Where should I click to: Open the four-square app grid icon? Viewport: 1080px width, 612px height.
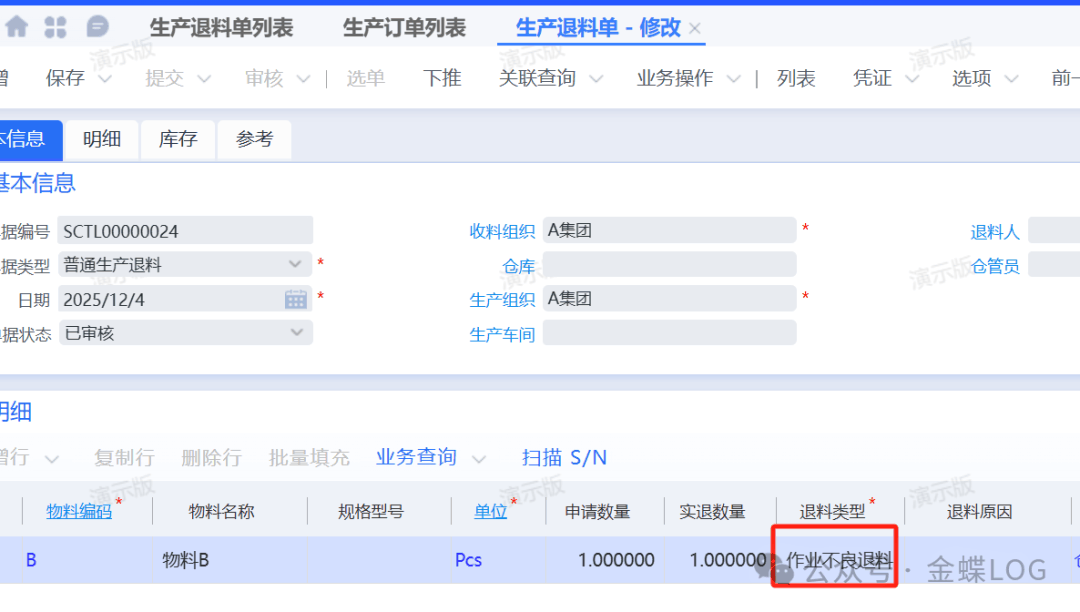(x=56, y=27)
